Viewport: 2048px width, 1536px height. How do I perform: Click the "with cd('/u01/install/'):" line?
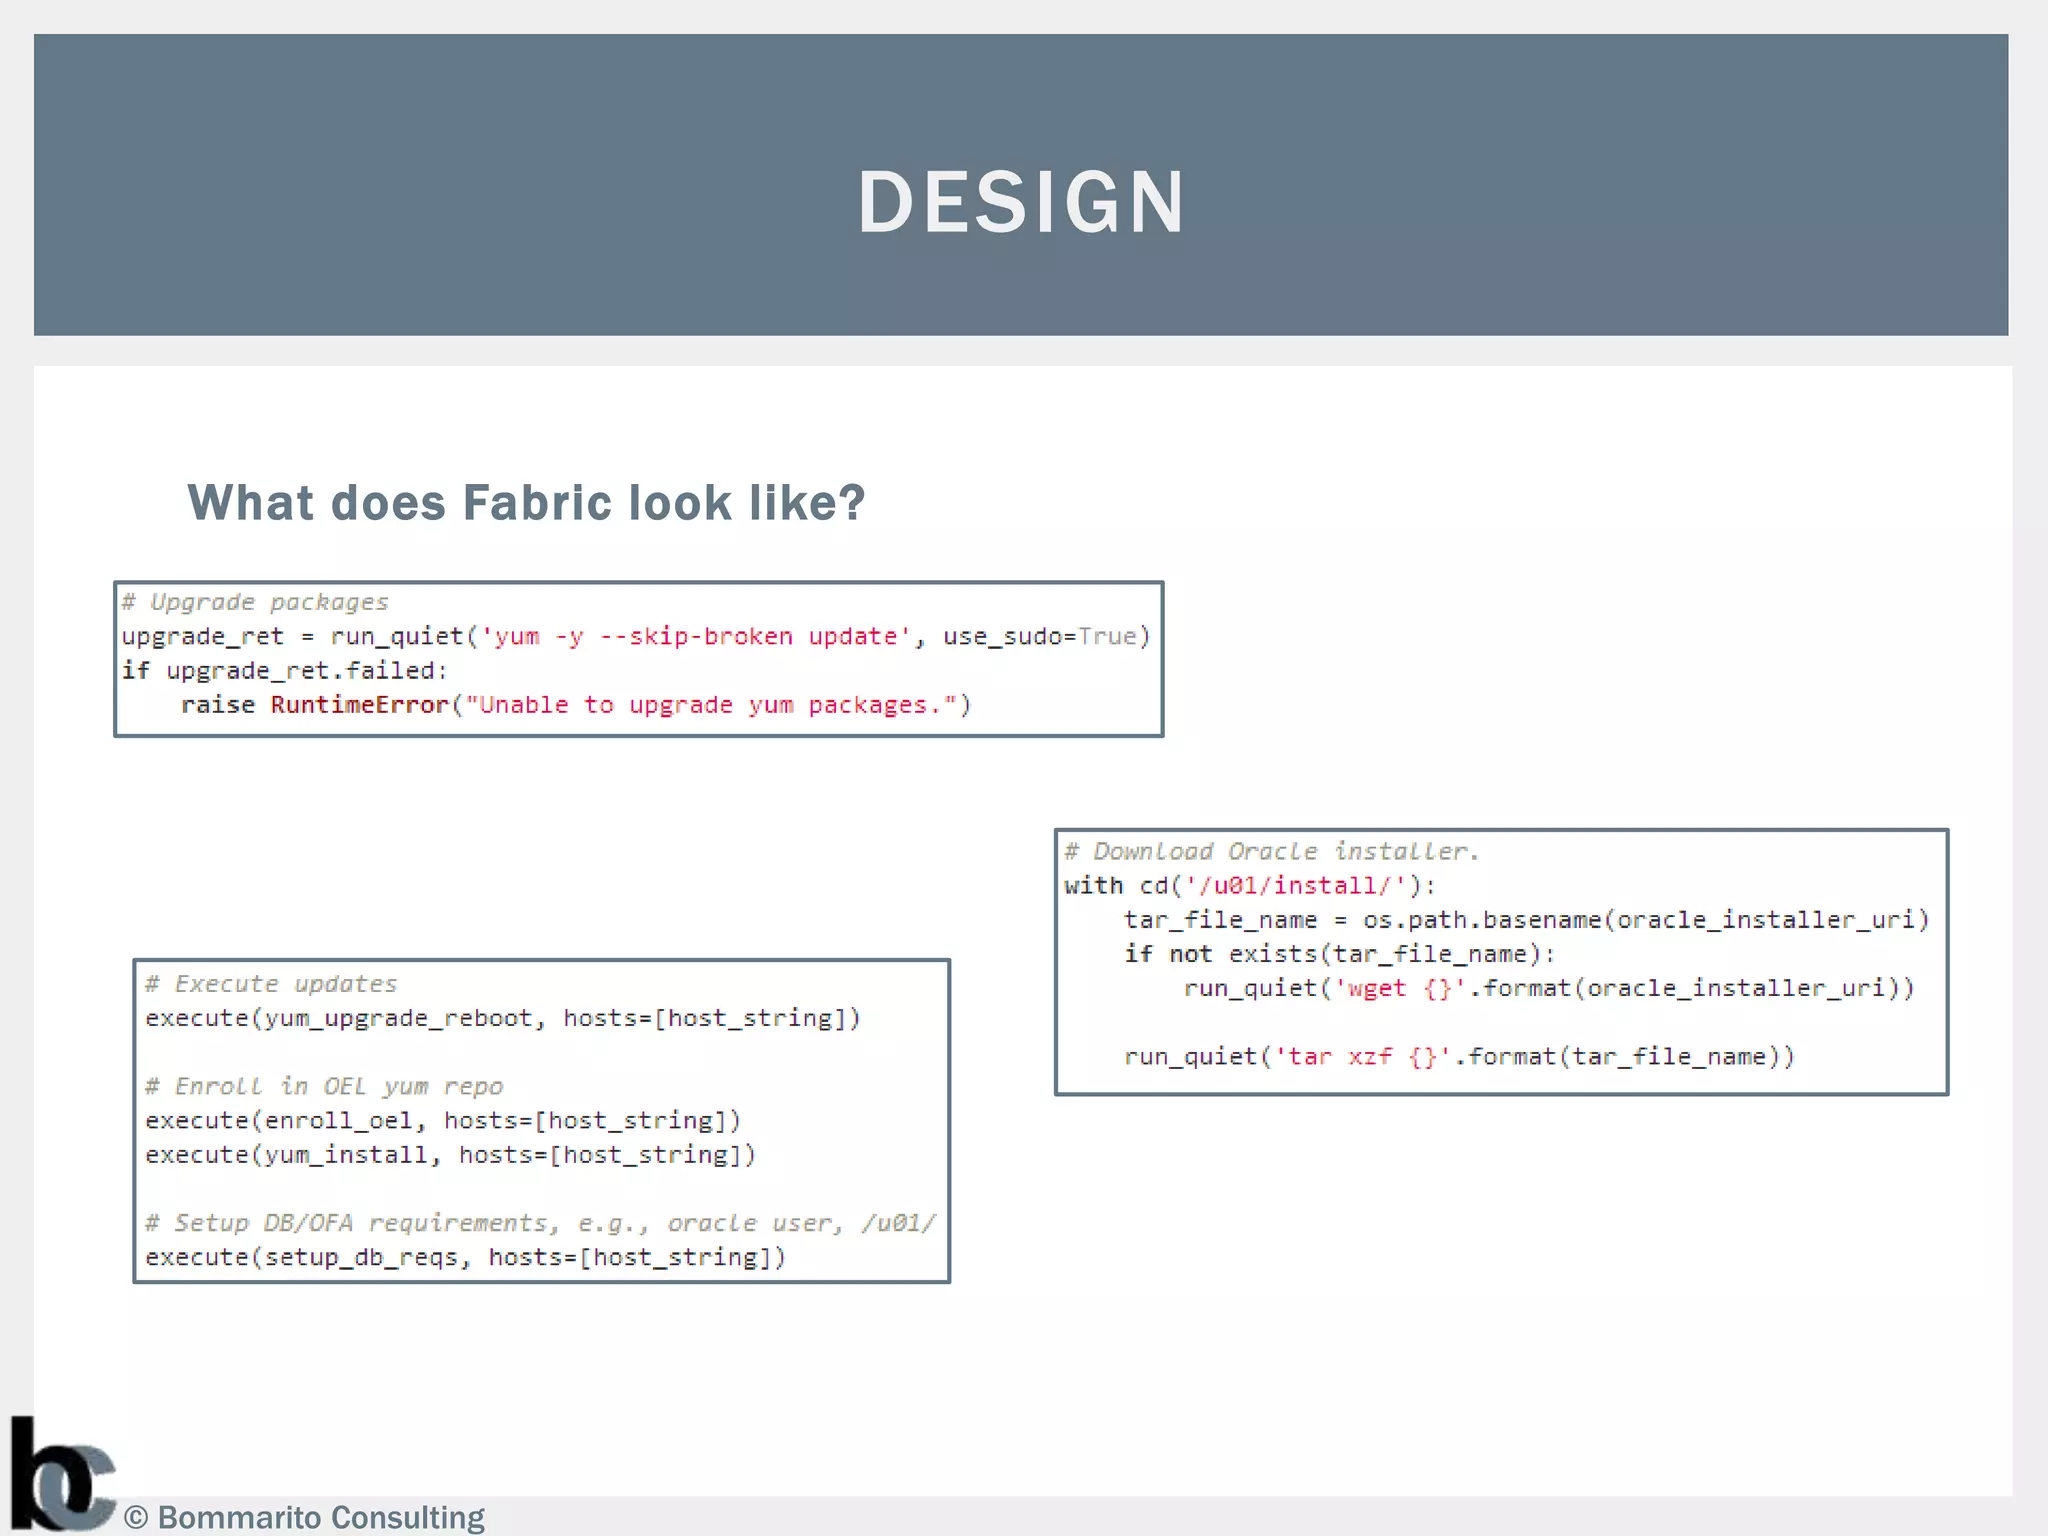pos(1250,885)
